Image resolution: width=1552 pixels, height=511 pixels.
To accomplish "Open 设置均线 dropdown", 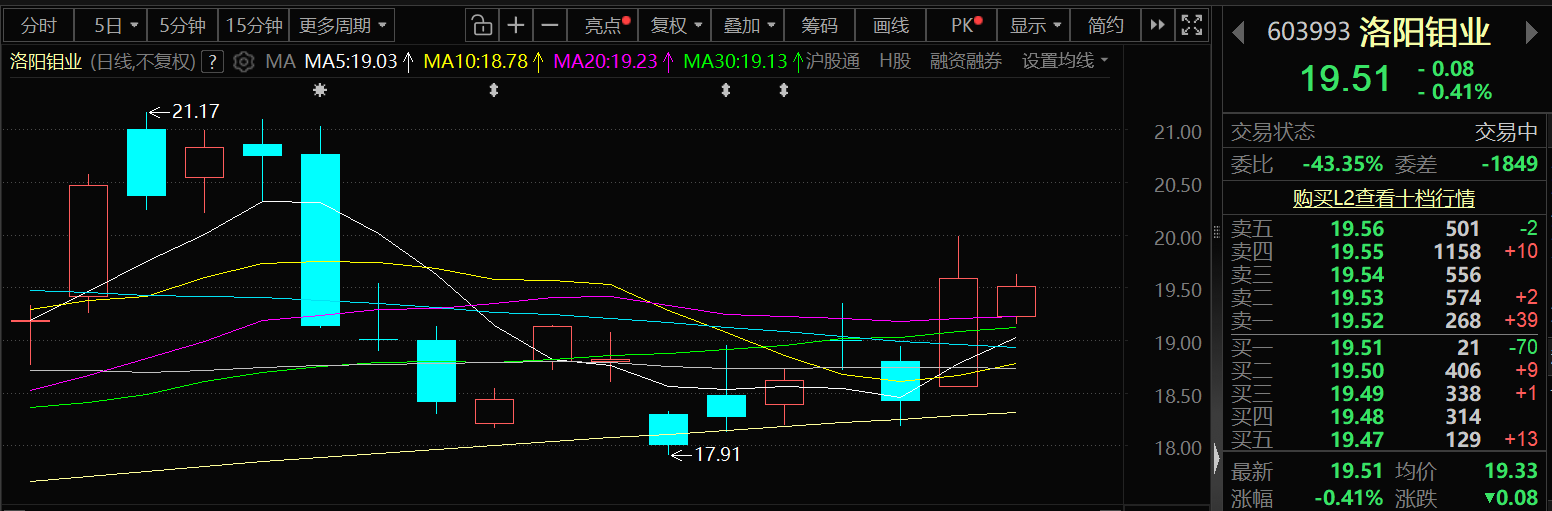I will coord(1065,62).
